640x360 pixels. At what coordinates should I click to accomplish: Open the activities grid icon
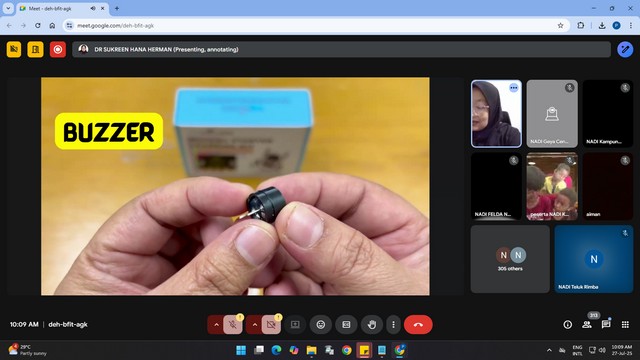[x=625, y=324]
